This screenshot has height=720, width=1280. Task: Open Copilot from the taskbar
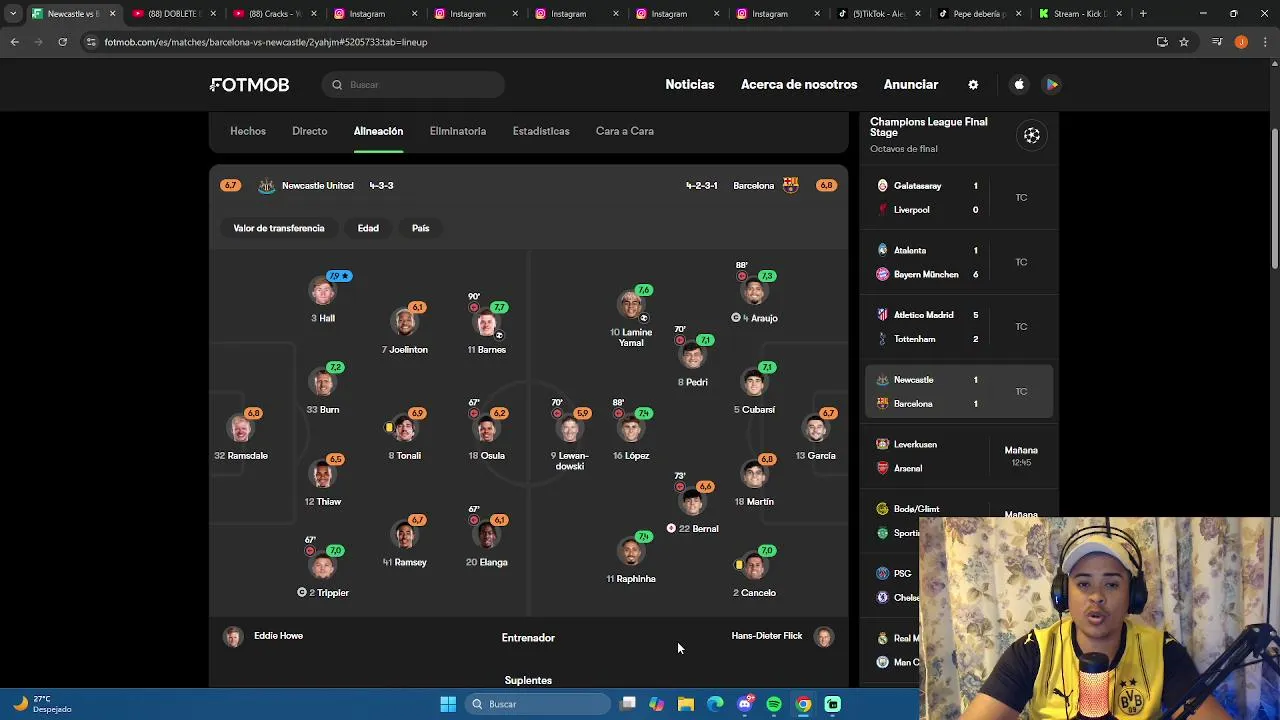click(x=657, y=704)
